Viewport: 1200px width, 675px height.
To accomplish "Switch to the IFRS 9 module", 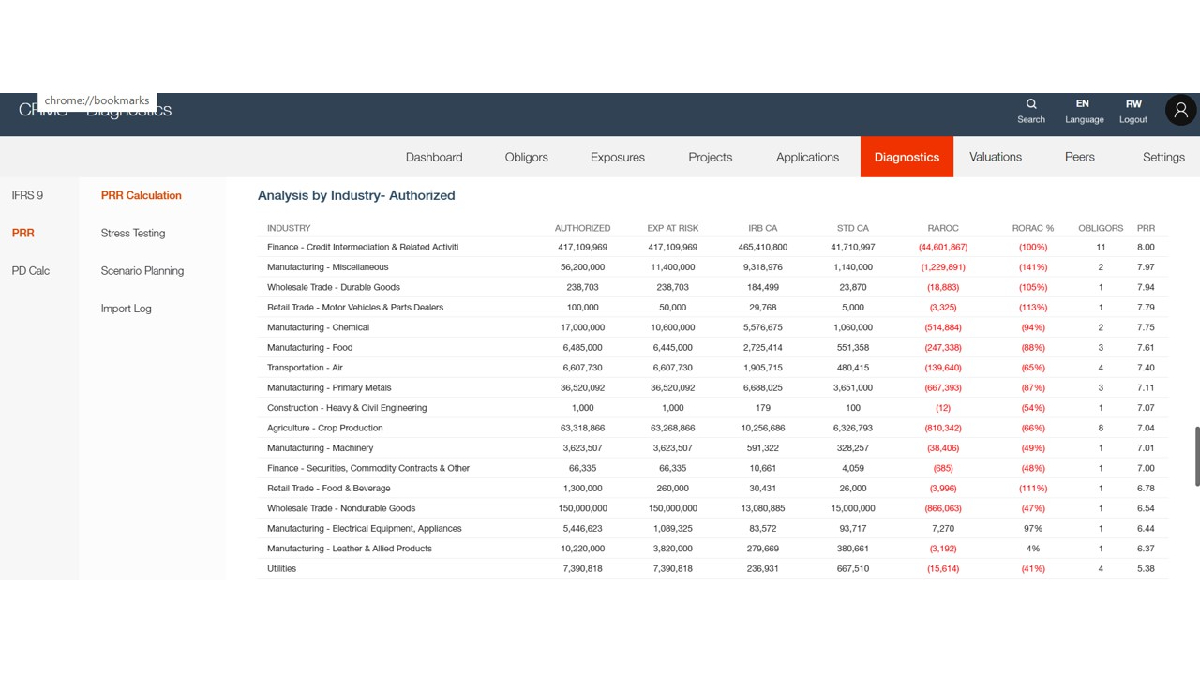I will coord(27,195).
